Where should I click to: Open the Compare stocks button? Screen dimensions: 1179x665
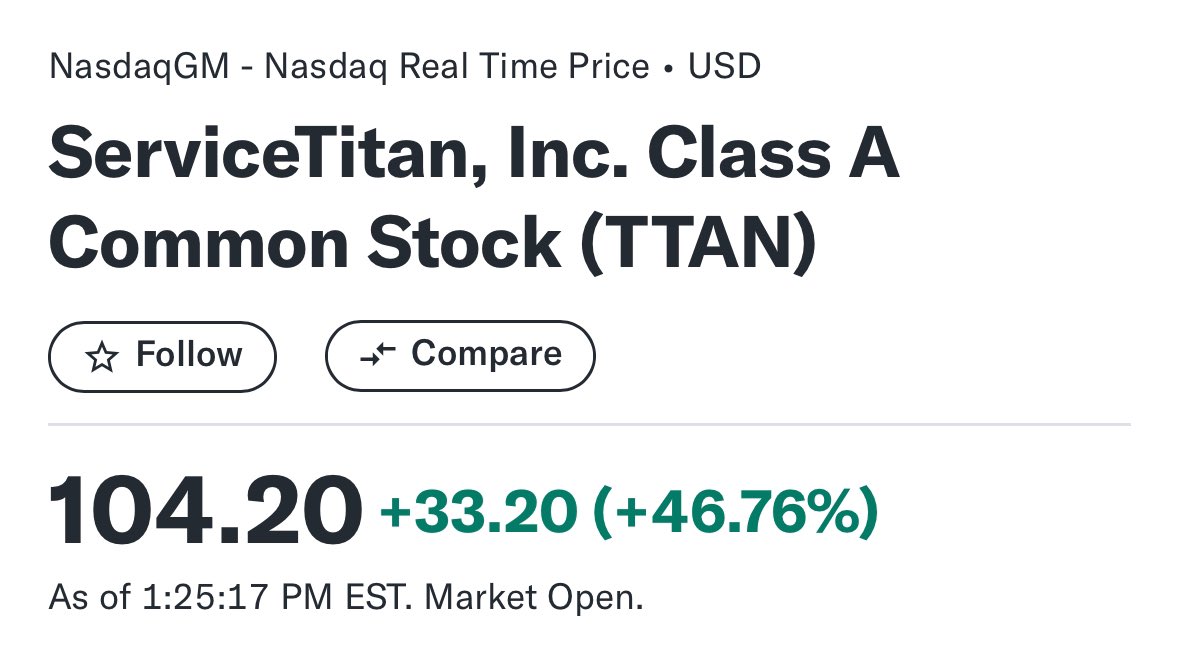tap(460, 356)
